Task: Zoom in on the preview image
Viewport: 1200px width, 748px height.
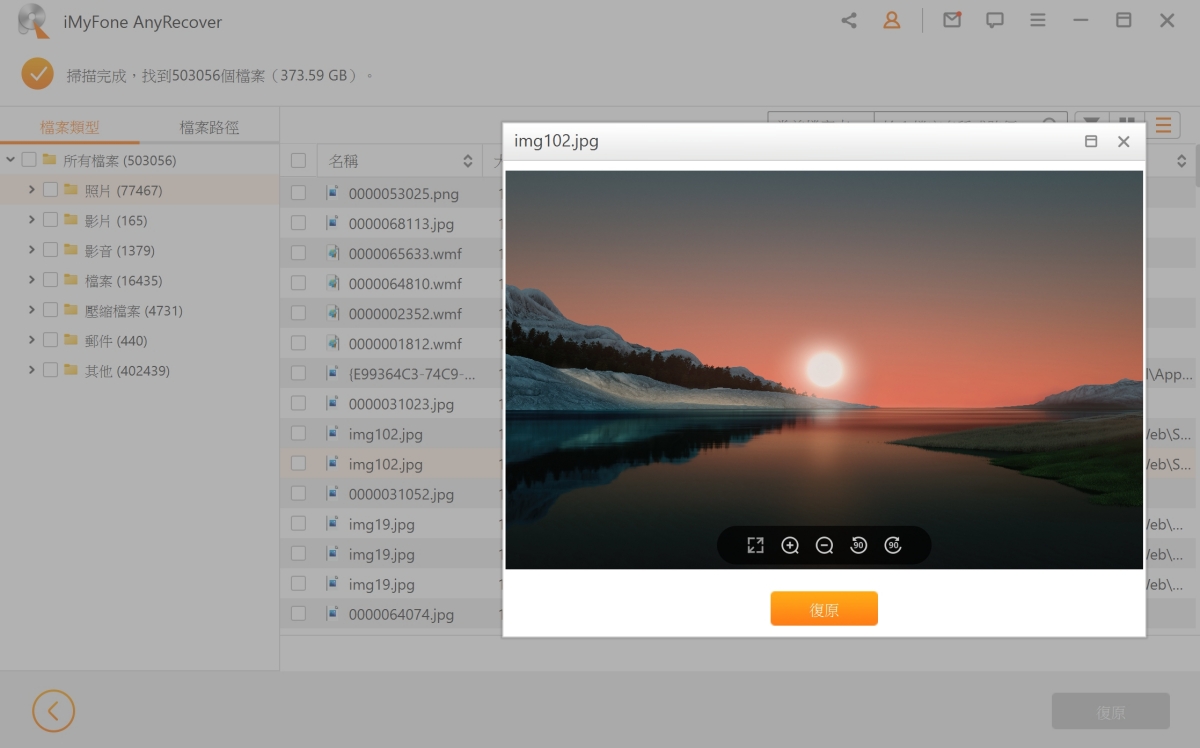Action: click(x=790, y=545)
